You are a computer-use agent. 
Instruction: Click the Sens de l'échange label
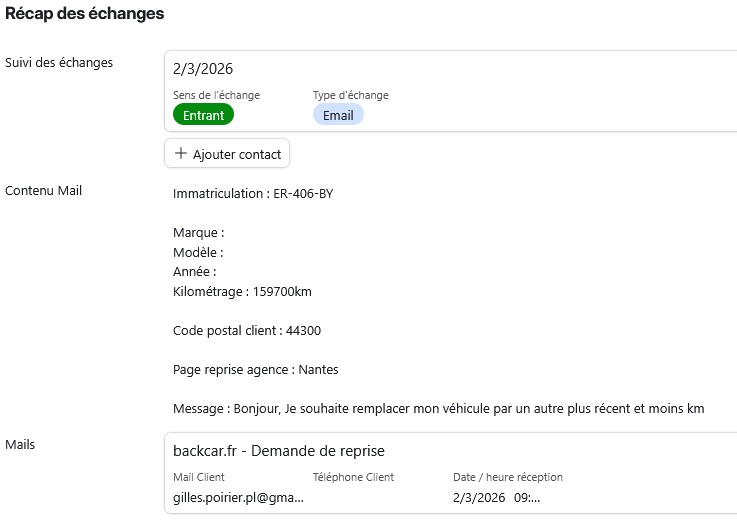tap(216, 95)
